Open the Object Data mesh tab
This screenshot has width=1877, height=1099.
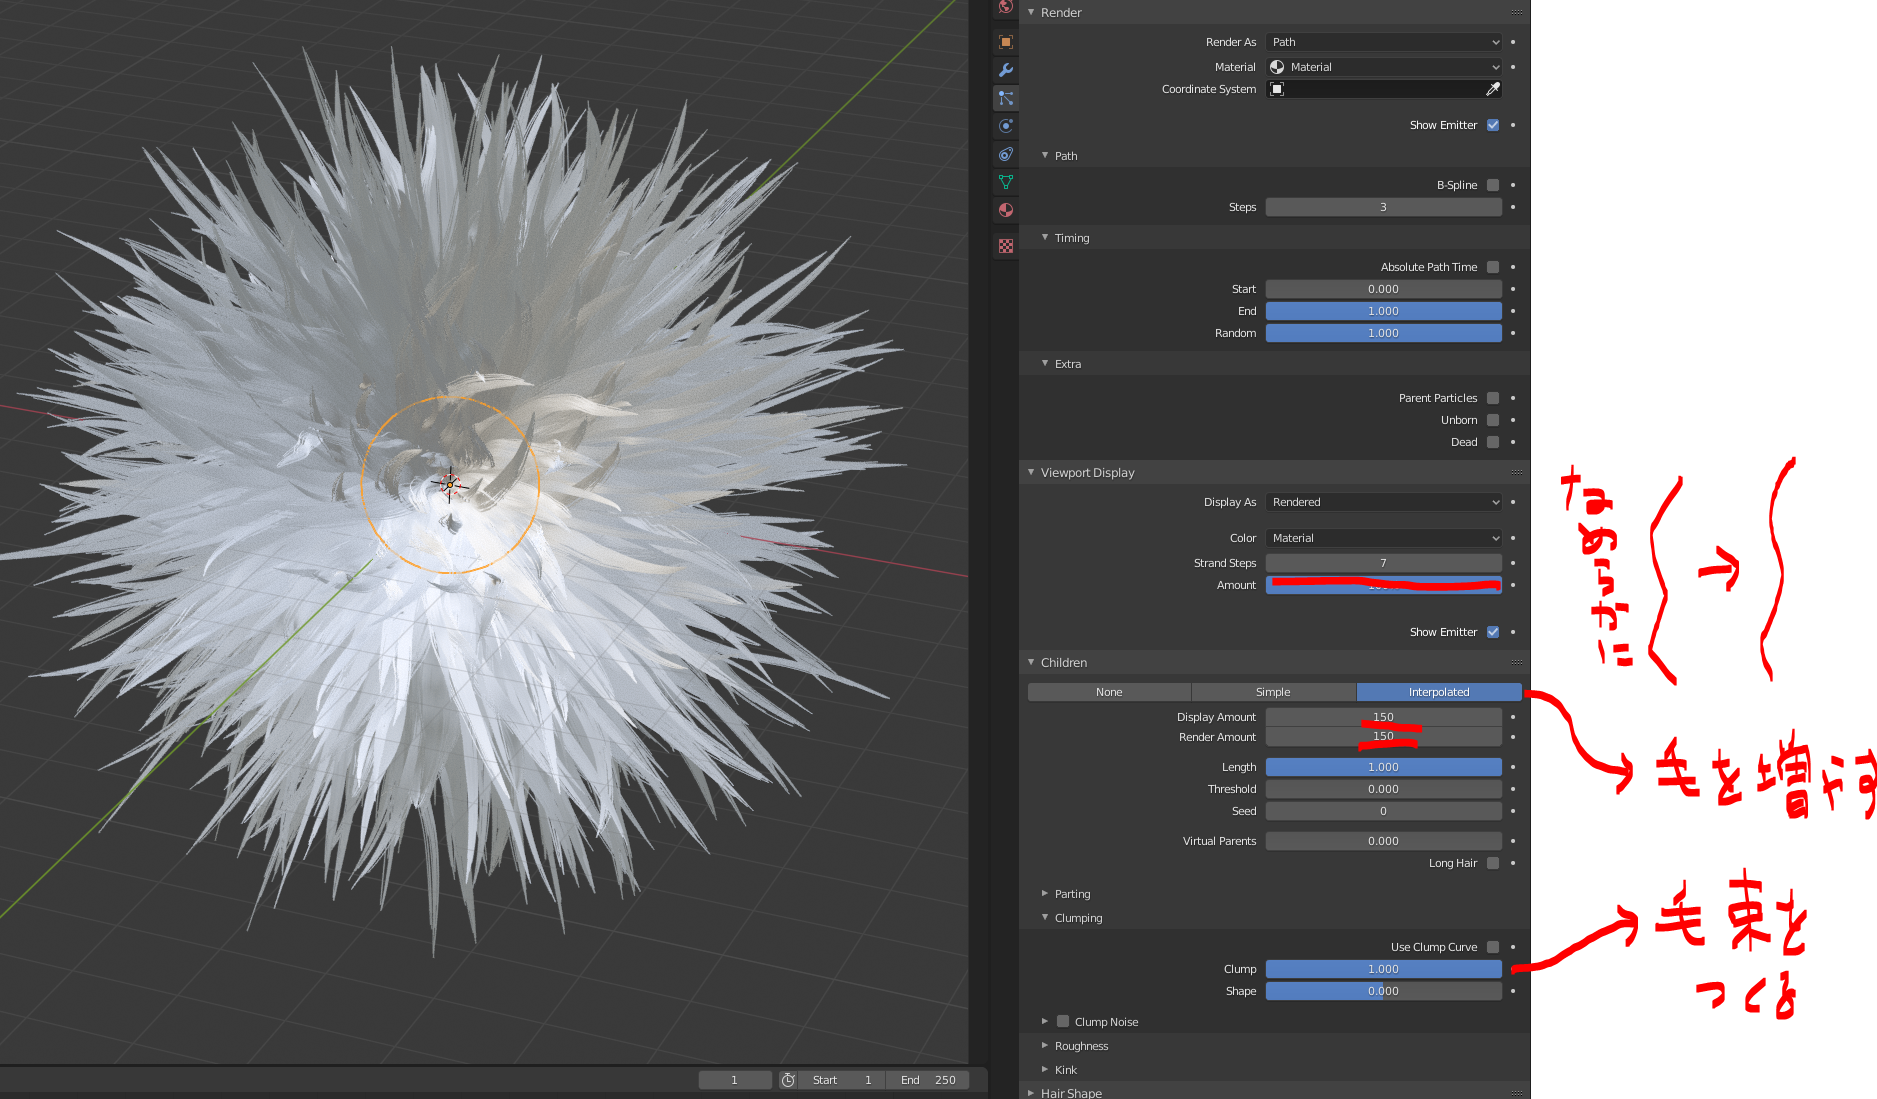pyautogui.click(x=1006, y=182)
